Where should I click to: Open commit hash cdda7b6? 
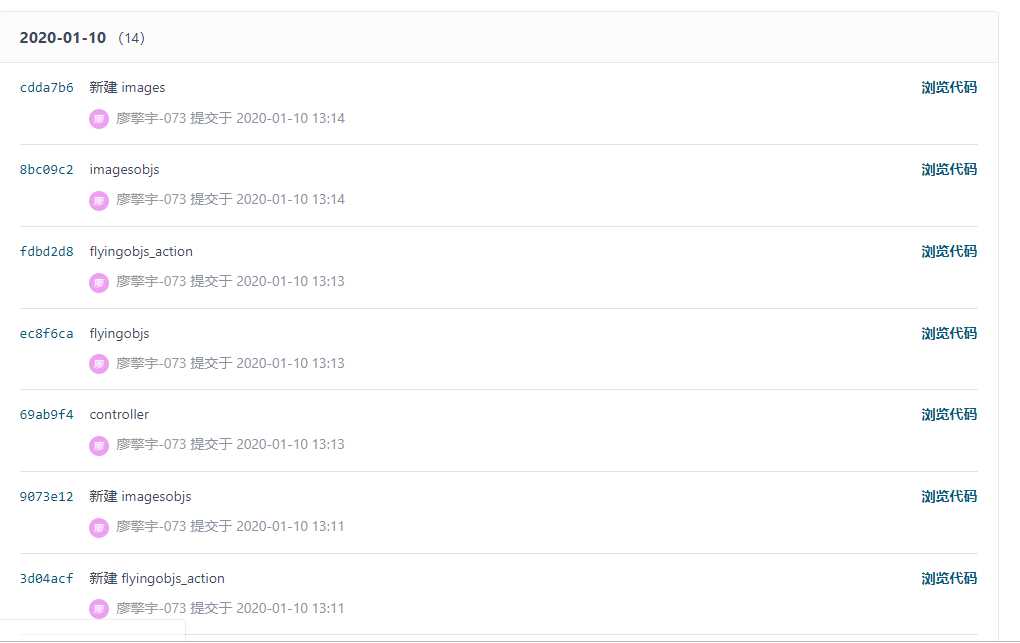46,88
